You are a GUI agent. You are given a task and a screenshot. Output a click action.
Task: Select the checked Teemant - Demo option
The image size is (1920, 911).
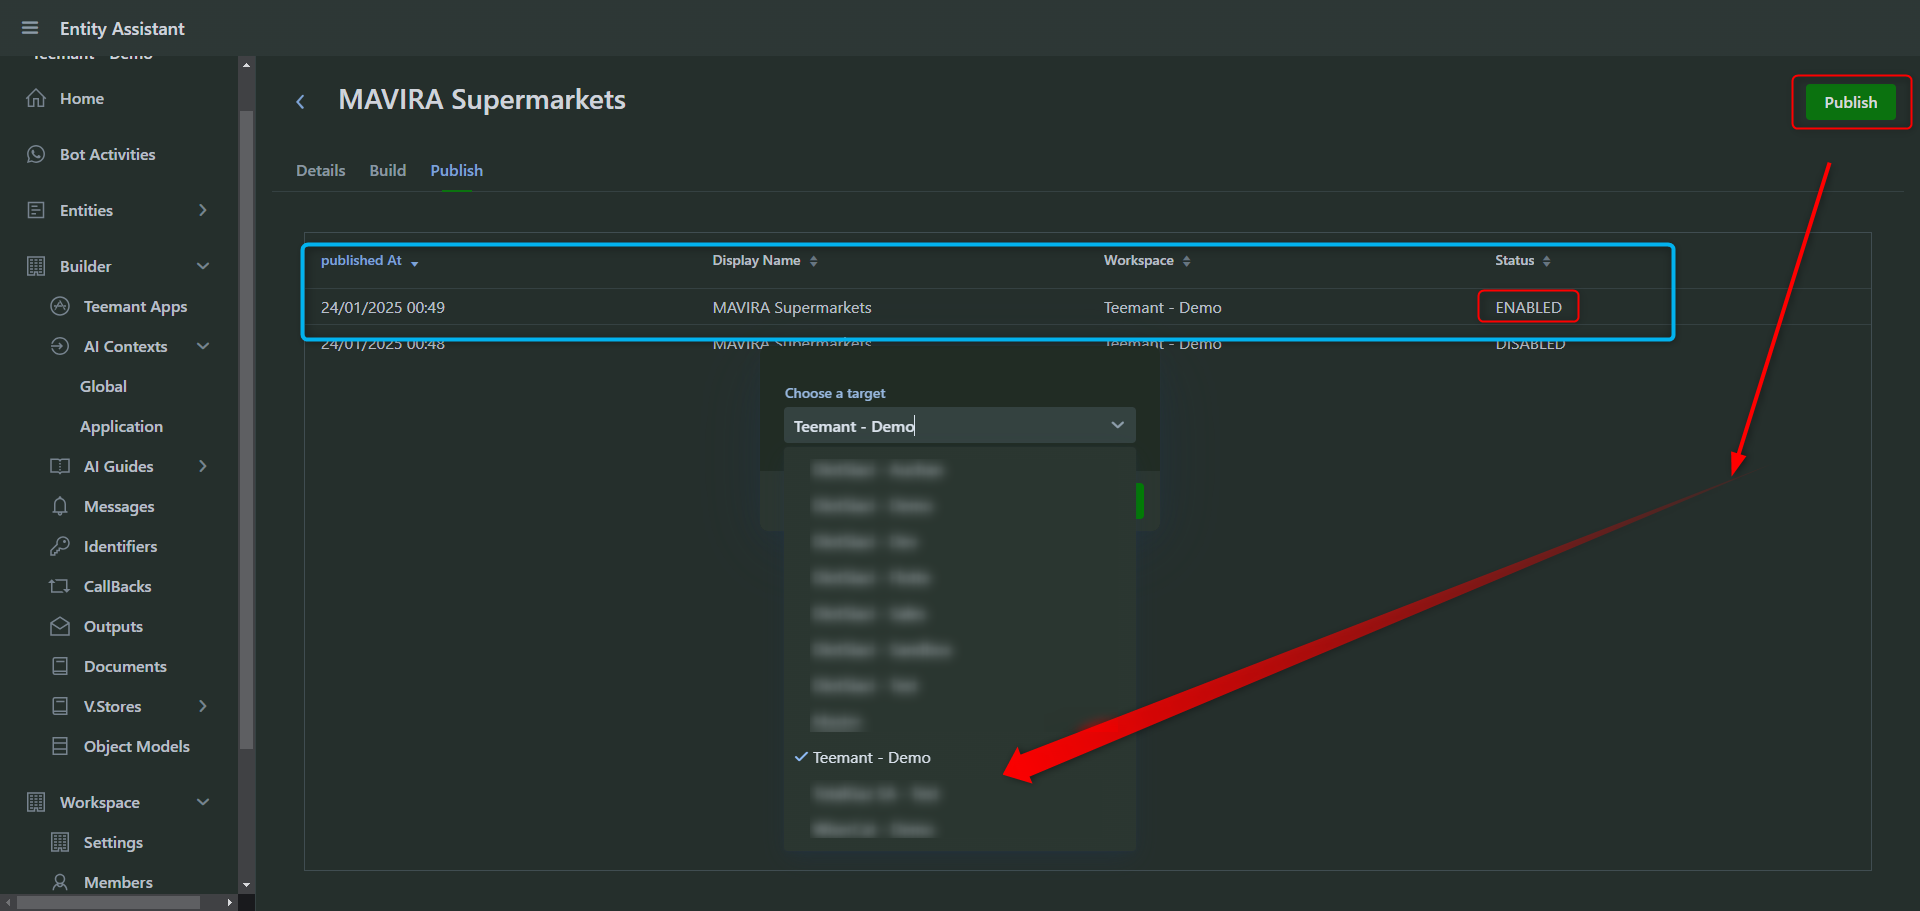871,758
